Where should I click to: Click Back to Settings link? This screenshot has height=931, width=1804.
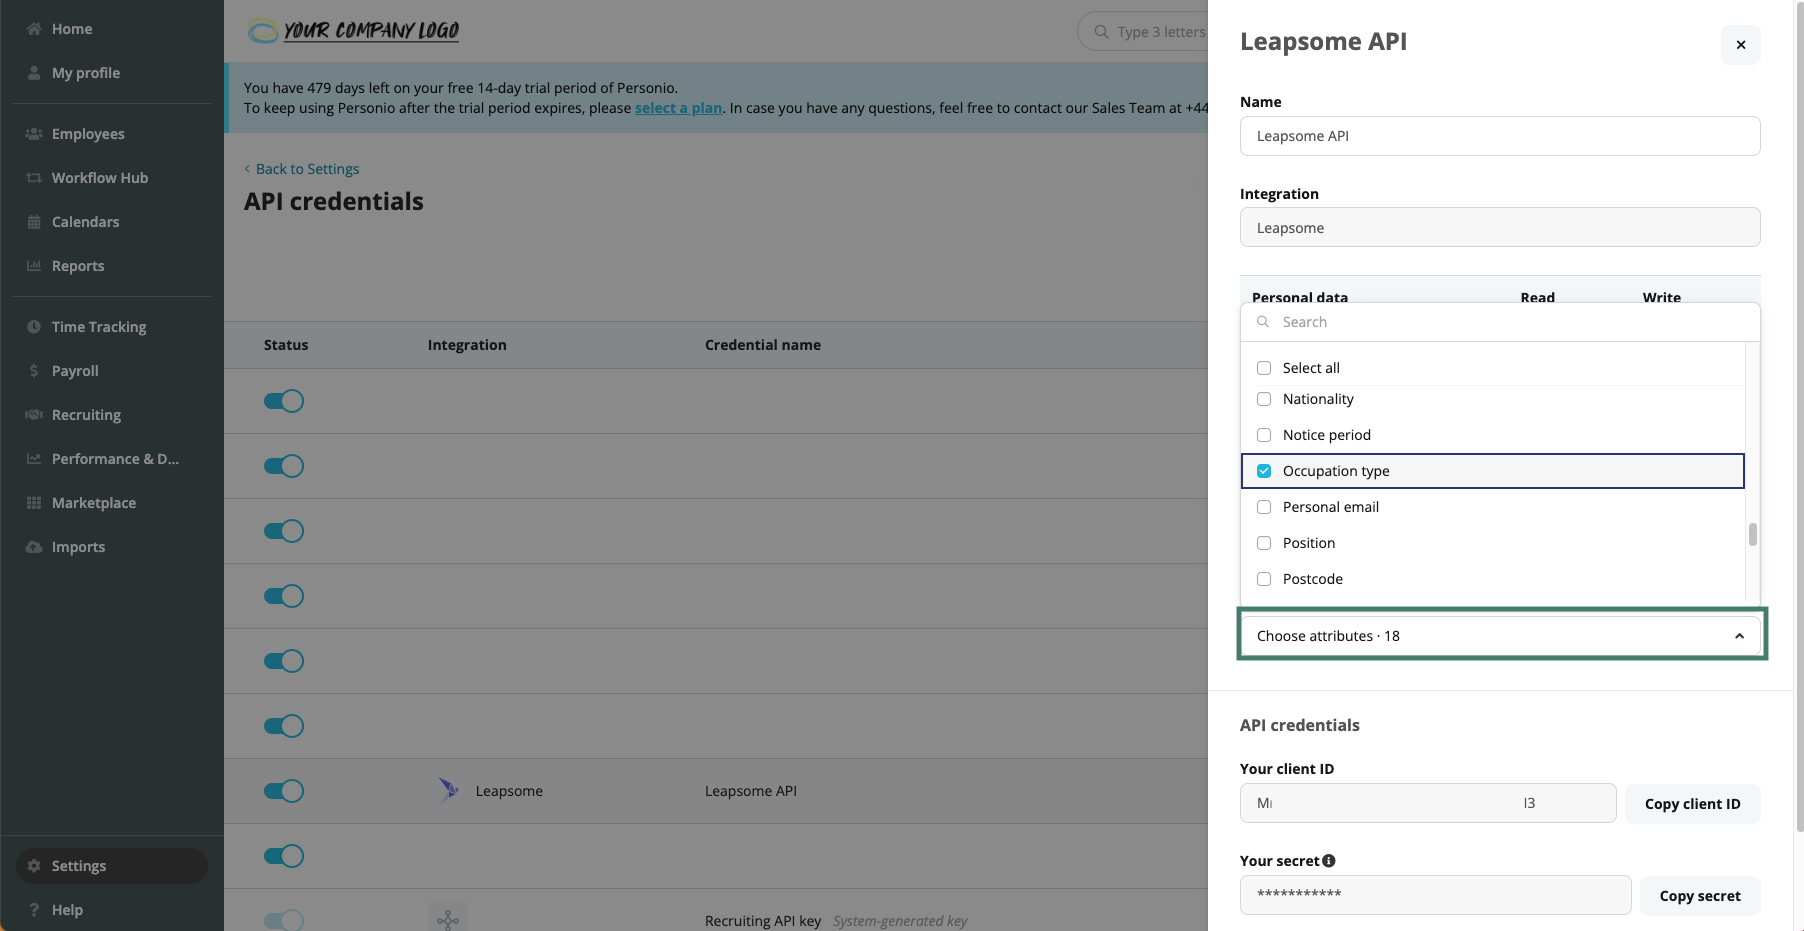[x=302, y=169]
